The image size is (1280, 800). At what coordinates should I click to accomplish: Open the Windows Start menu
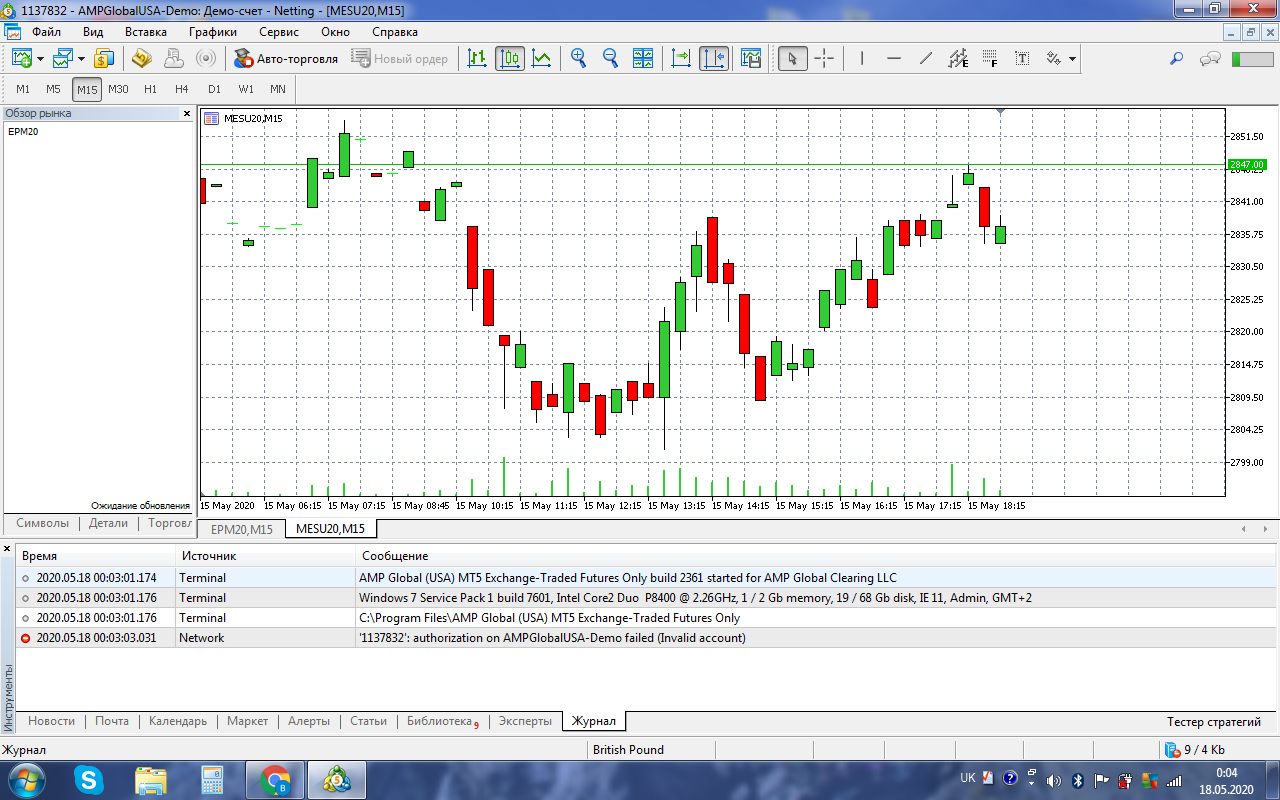[26, 779]
